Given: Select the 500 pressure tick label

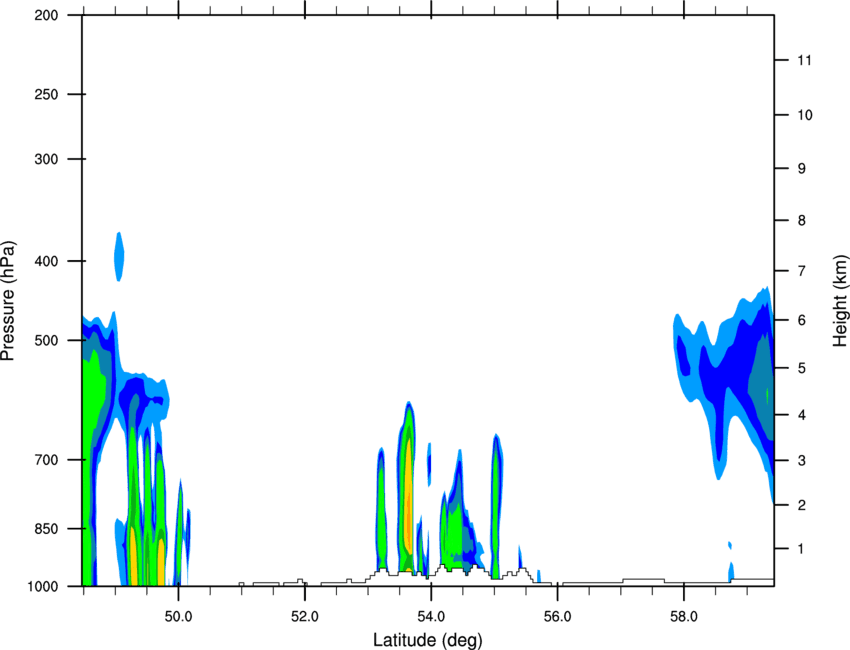Looking at the screenshot, I should click(x=46, y=340).
